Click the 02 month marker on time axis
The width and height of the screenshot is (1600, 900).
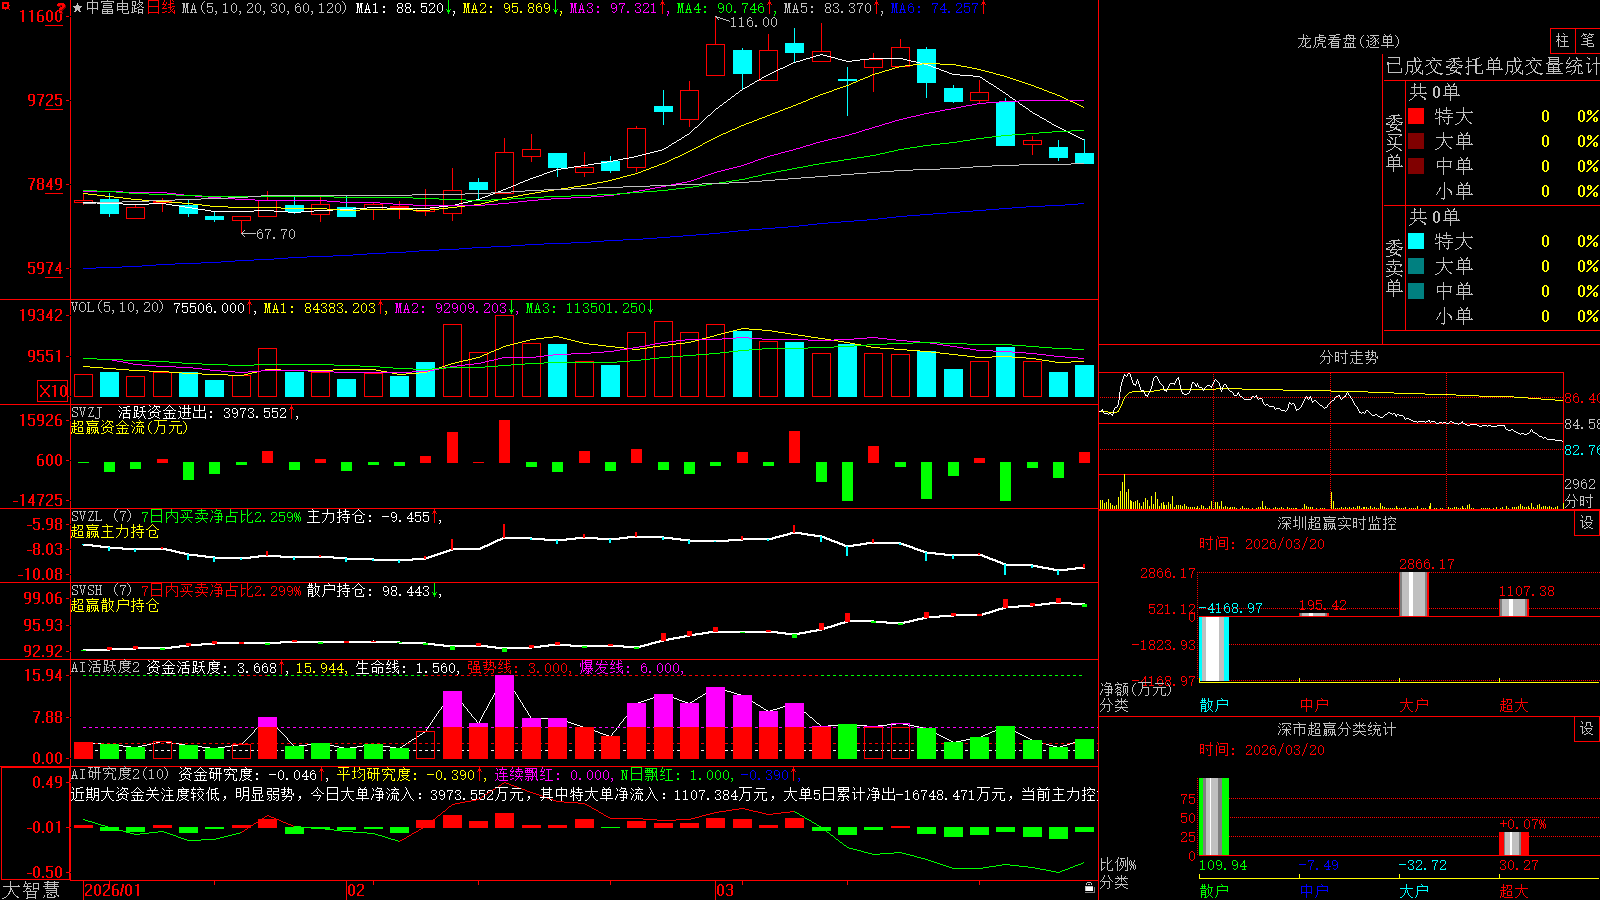356,890
